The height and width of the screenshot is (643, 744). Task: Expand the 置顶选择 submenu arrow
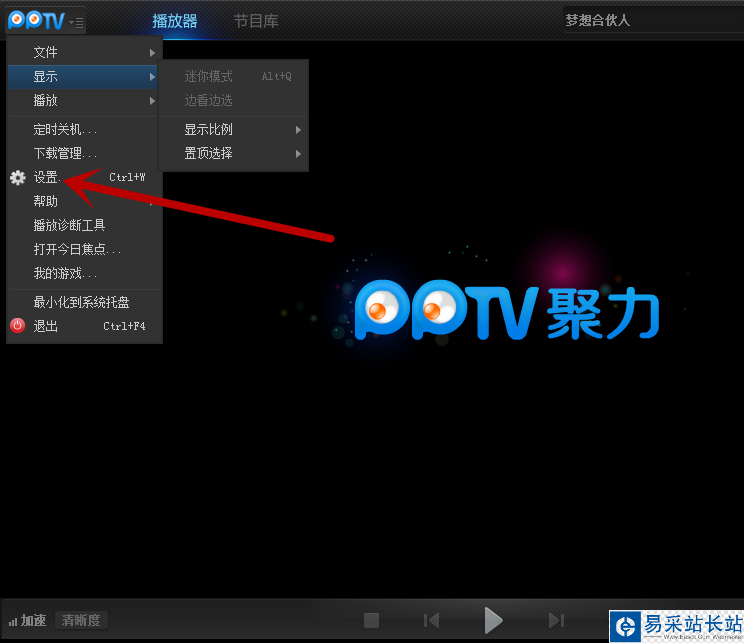(x=298, y=154)
